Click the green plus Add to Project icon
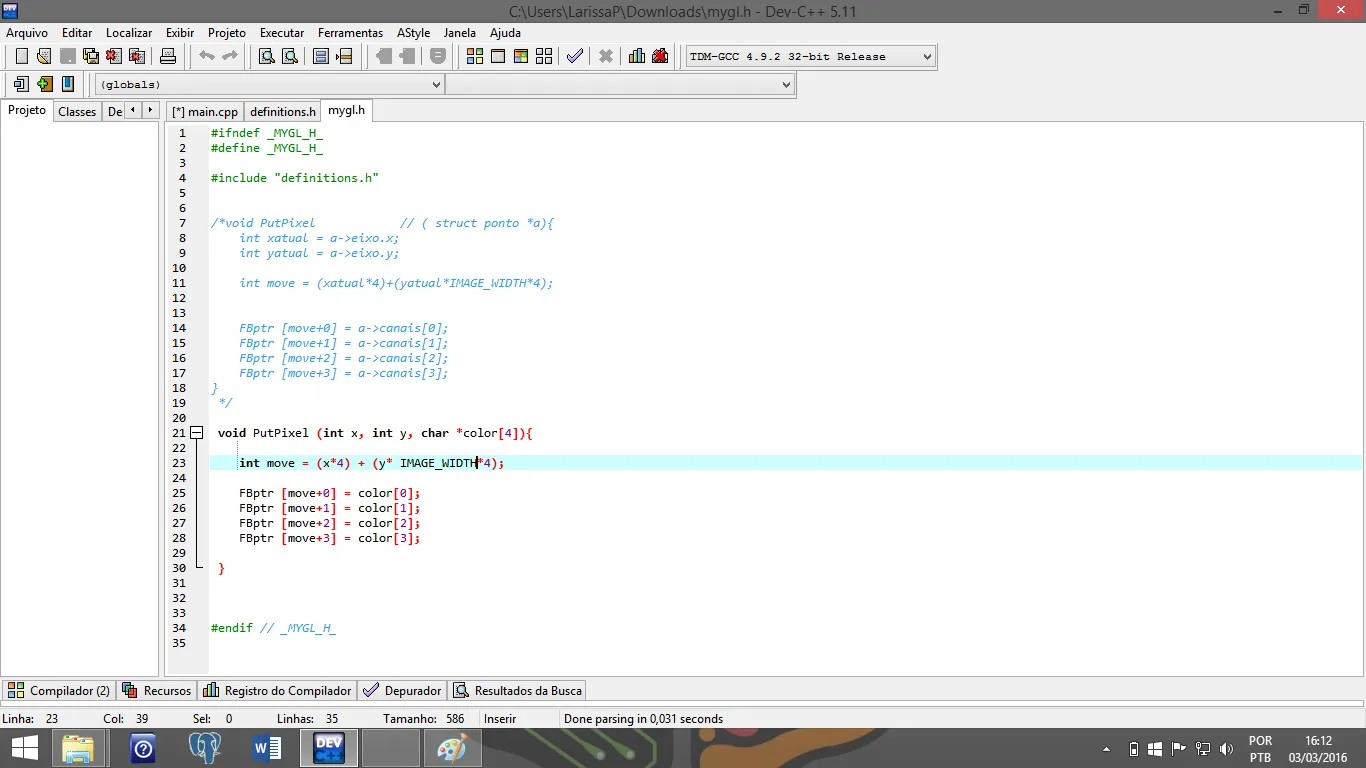This screenshot has height=768, width=1366. (45, 84)
